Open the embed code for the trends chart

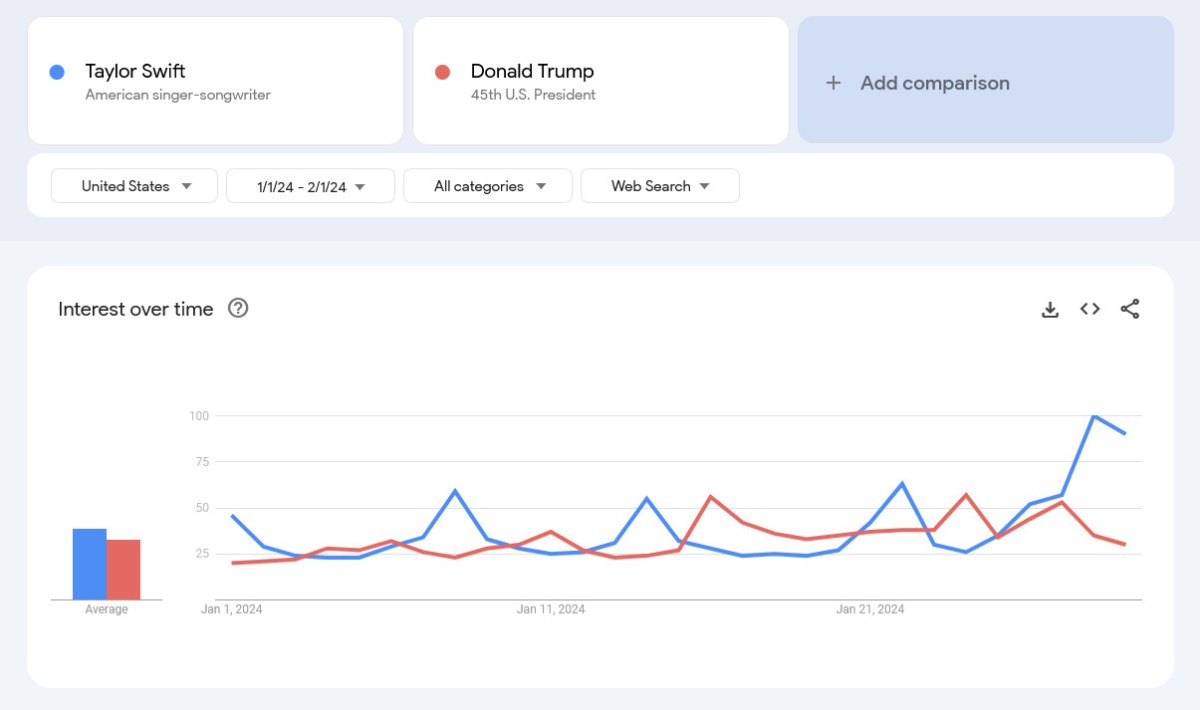1089,309
